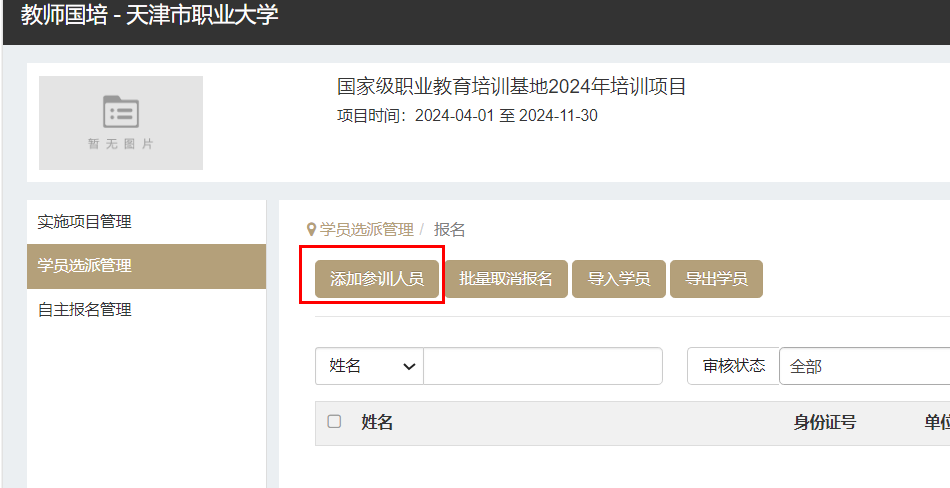Image resolution: width=950 pixels, height=488 pixels.
Task: Click 报名 in the breadcrumb trail
Action: tap(449, 230)
